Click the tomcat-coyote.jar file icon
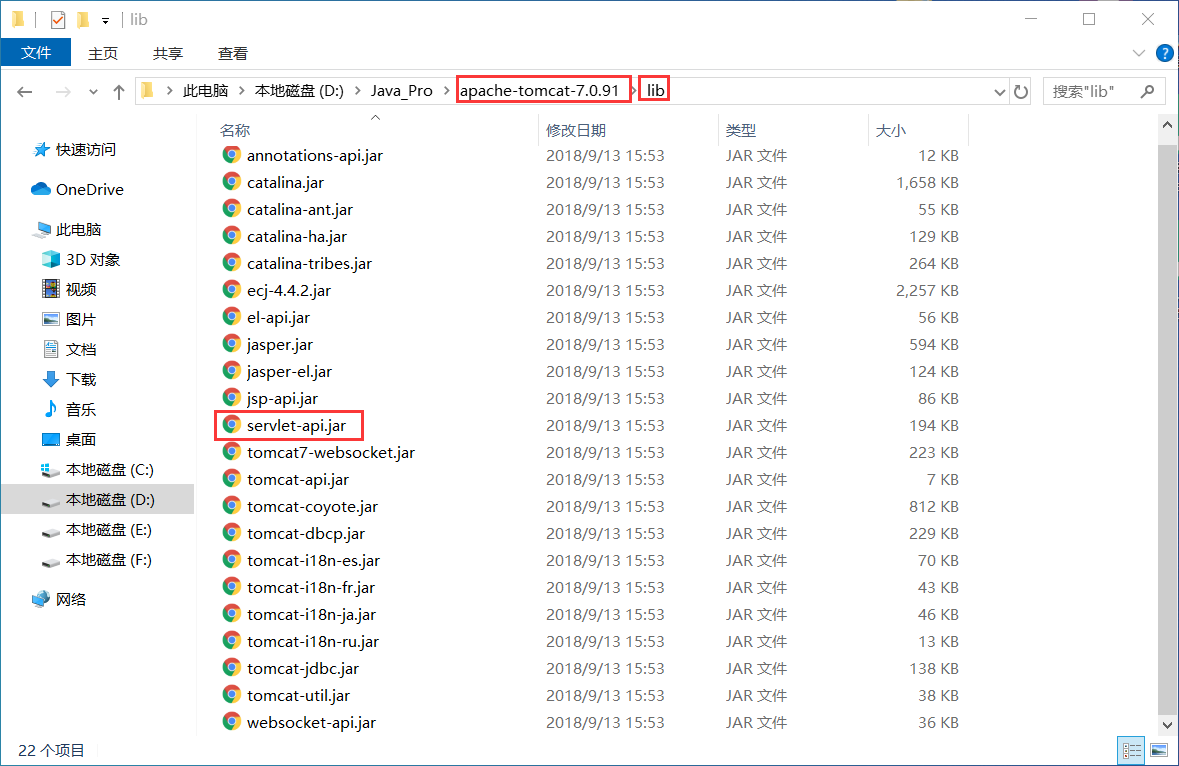 [x=232, y=506]
